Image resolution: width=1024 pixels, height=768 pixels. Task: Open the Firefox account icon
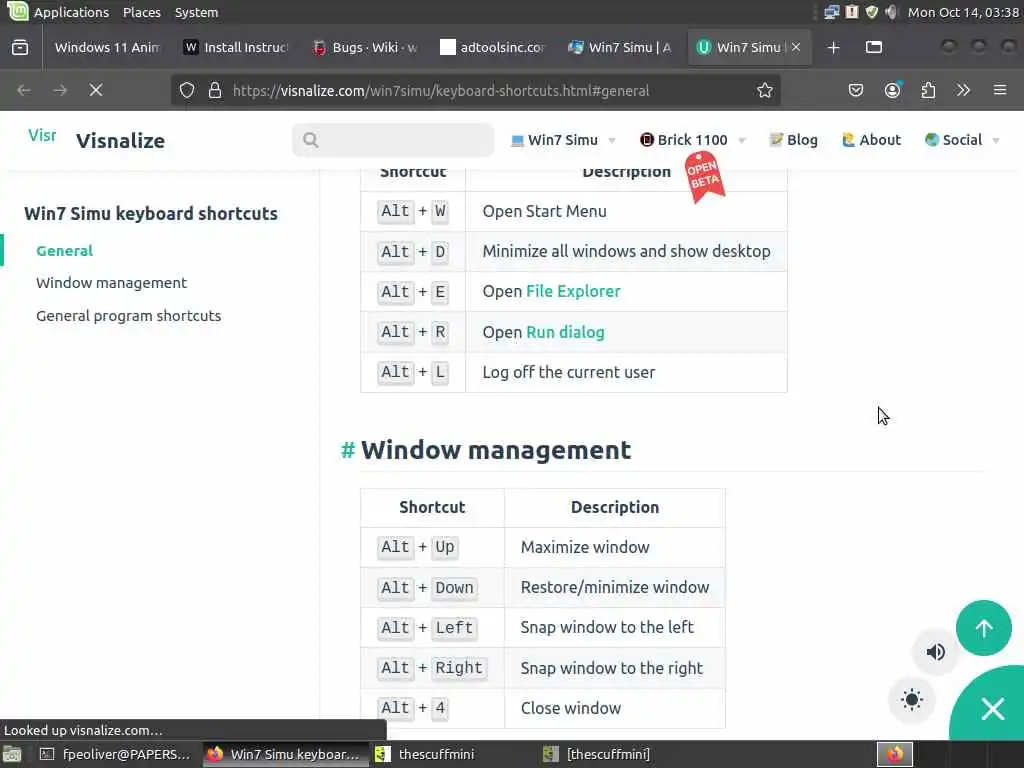(893, 90)
